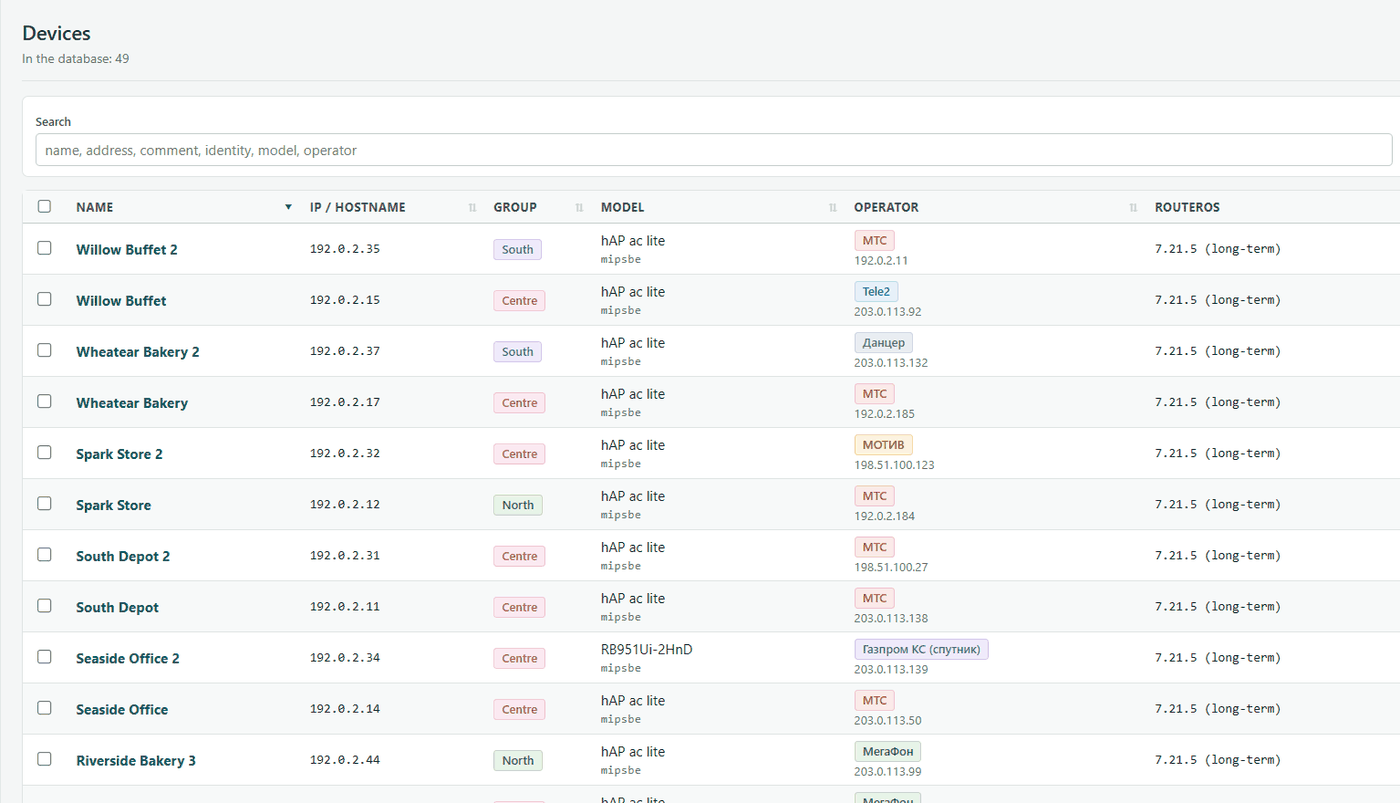Open the Spark Store 2 device link
Viewport: 1400px width, 803px height.
[x=119, y=454]
